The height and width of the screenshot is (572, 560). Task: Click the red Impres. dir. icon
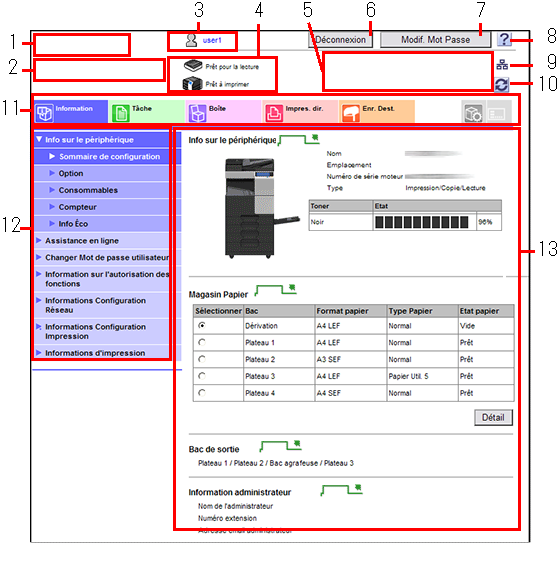[x=274, y=113]
